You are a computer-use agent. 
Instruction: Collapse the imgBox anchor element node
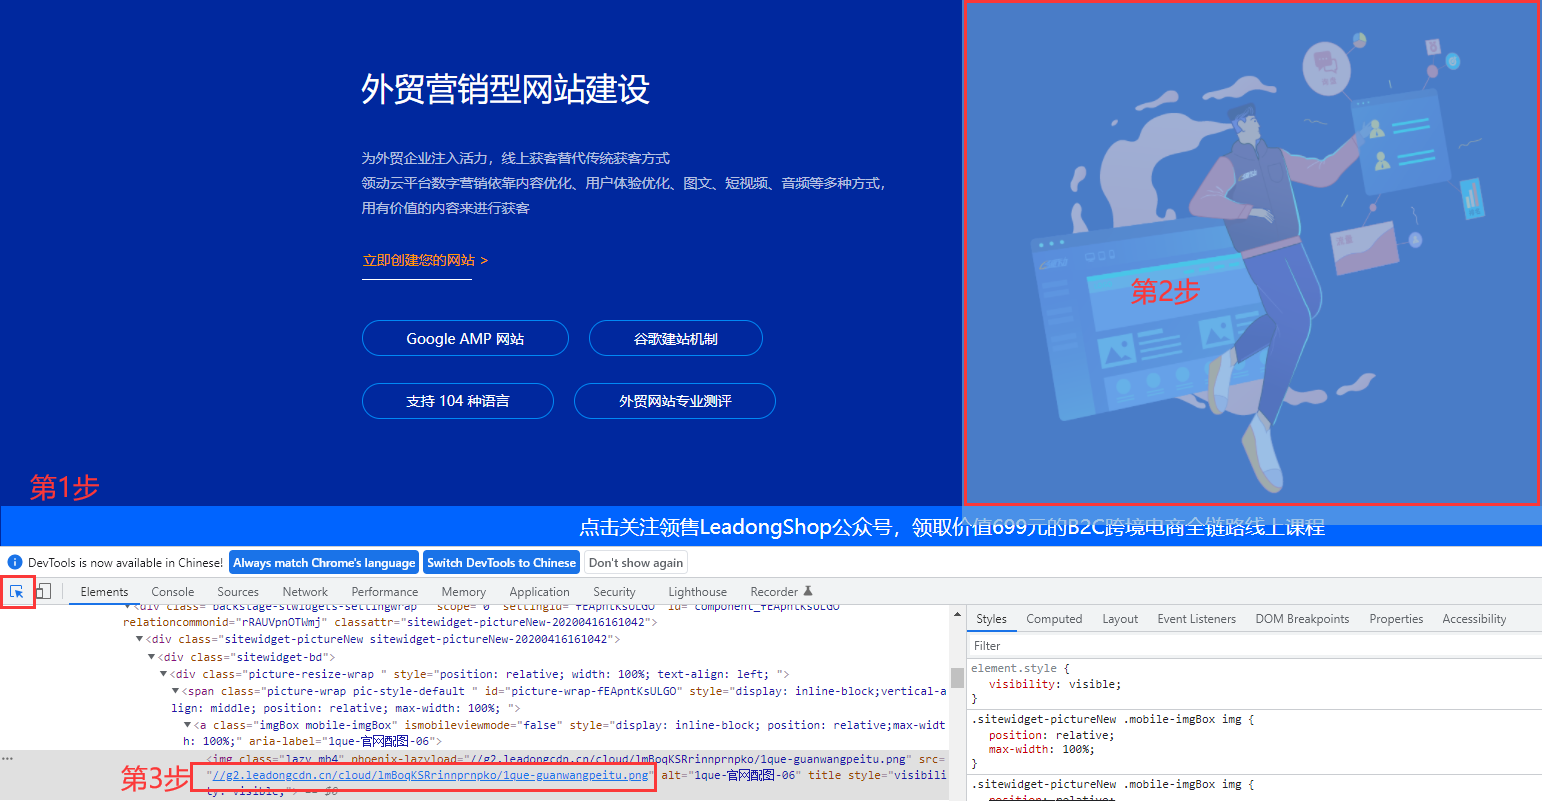tap(187, 725)
